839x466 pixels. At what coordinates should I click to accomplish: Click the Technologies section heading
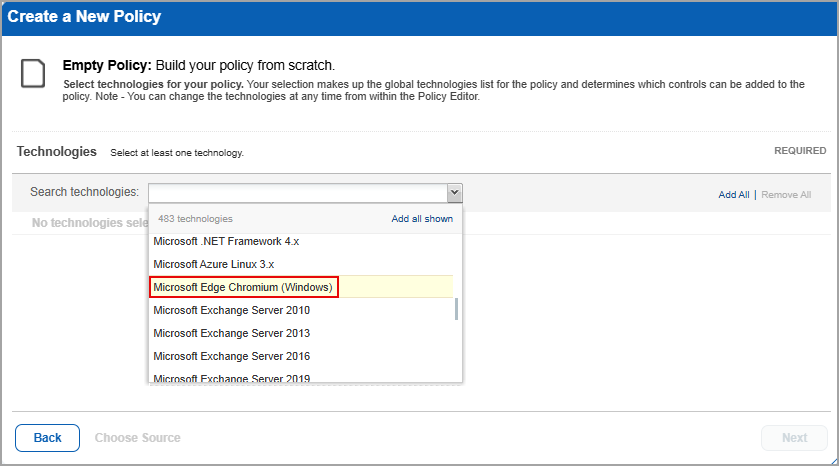[x=57, y=152]
